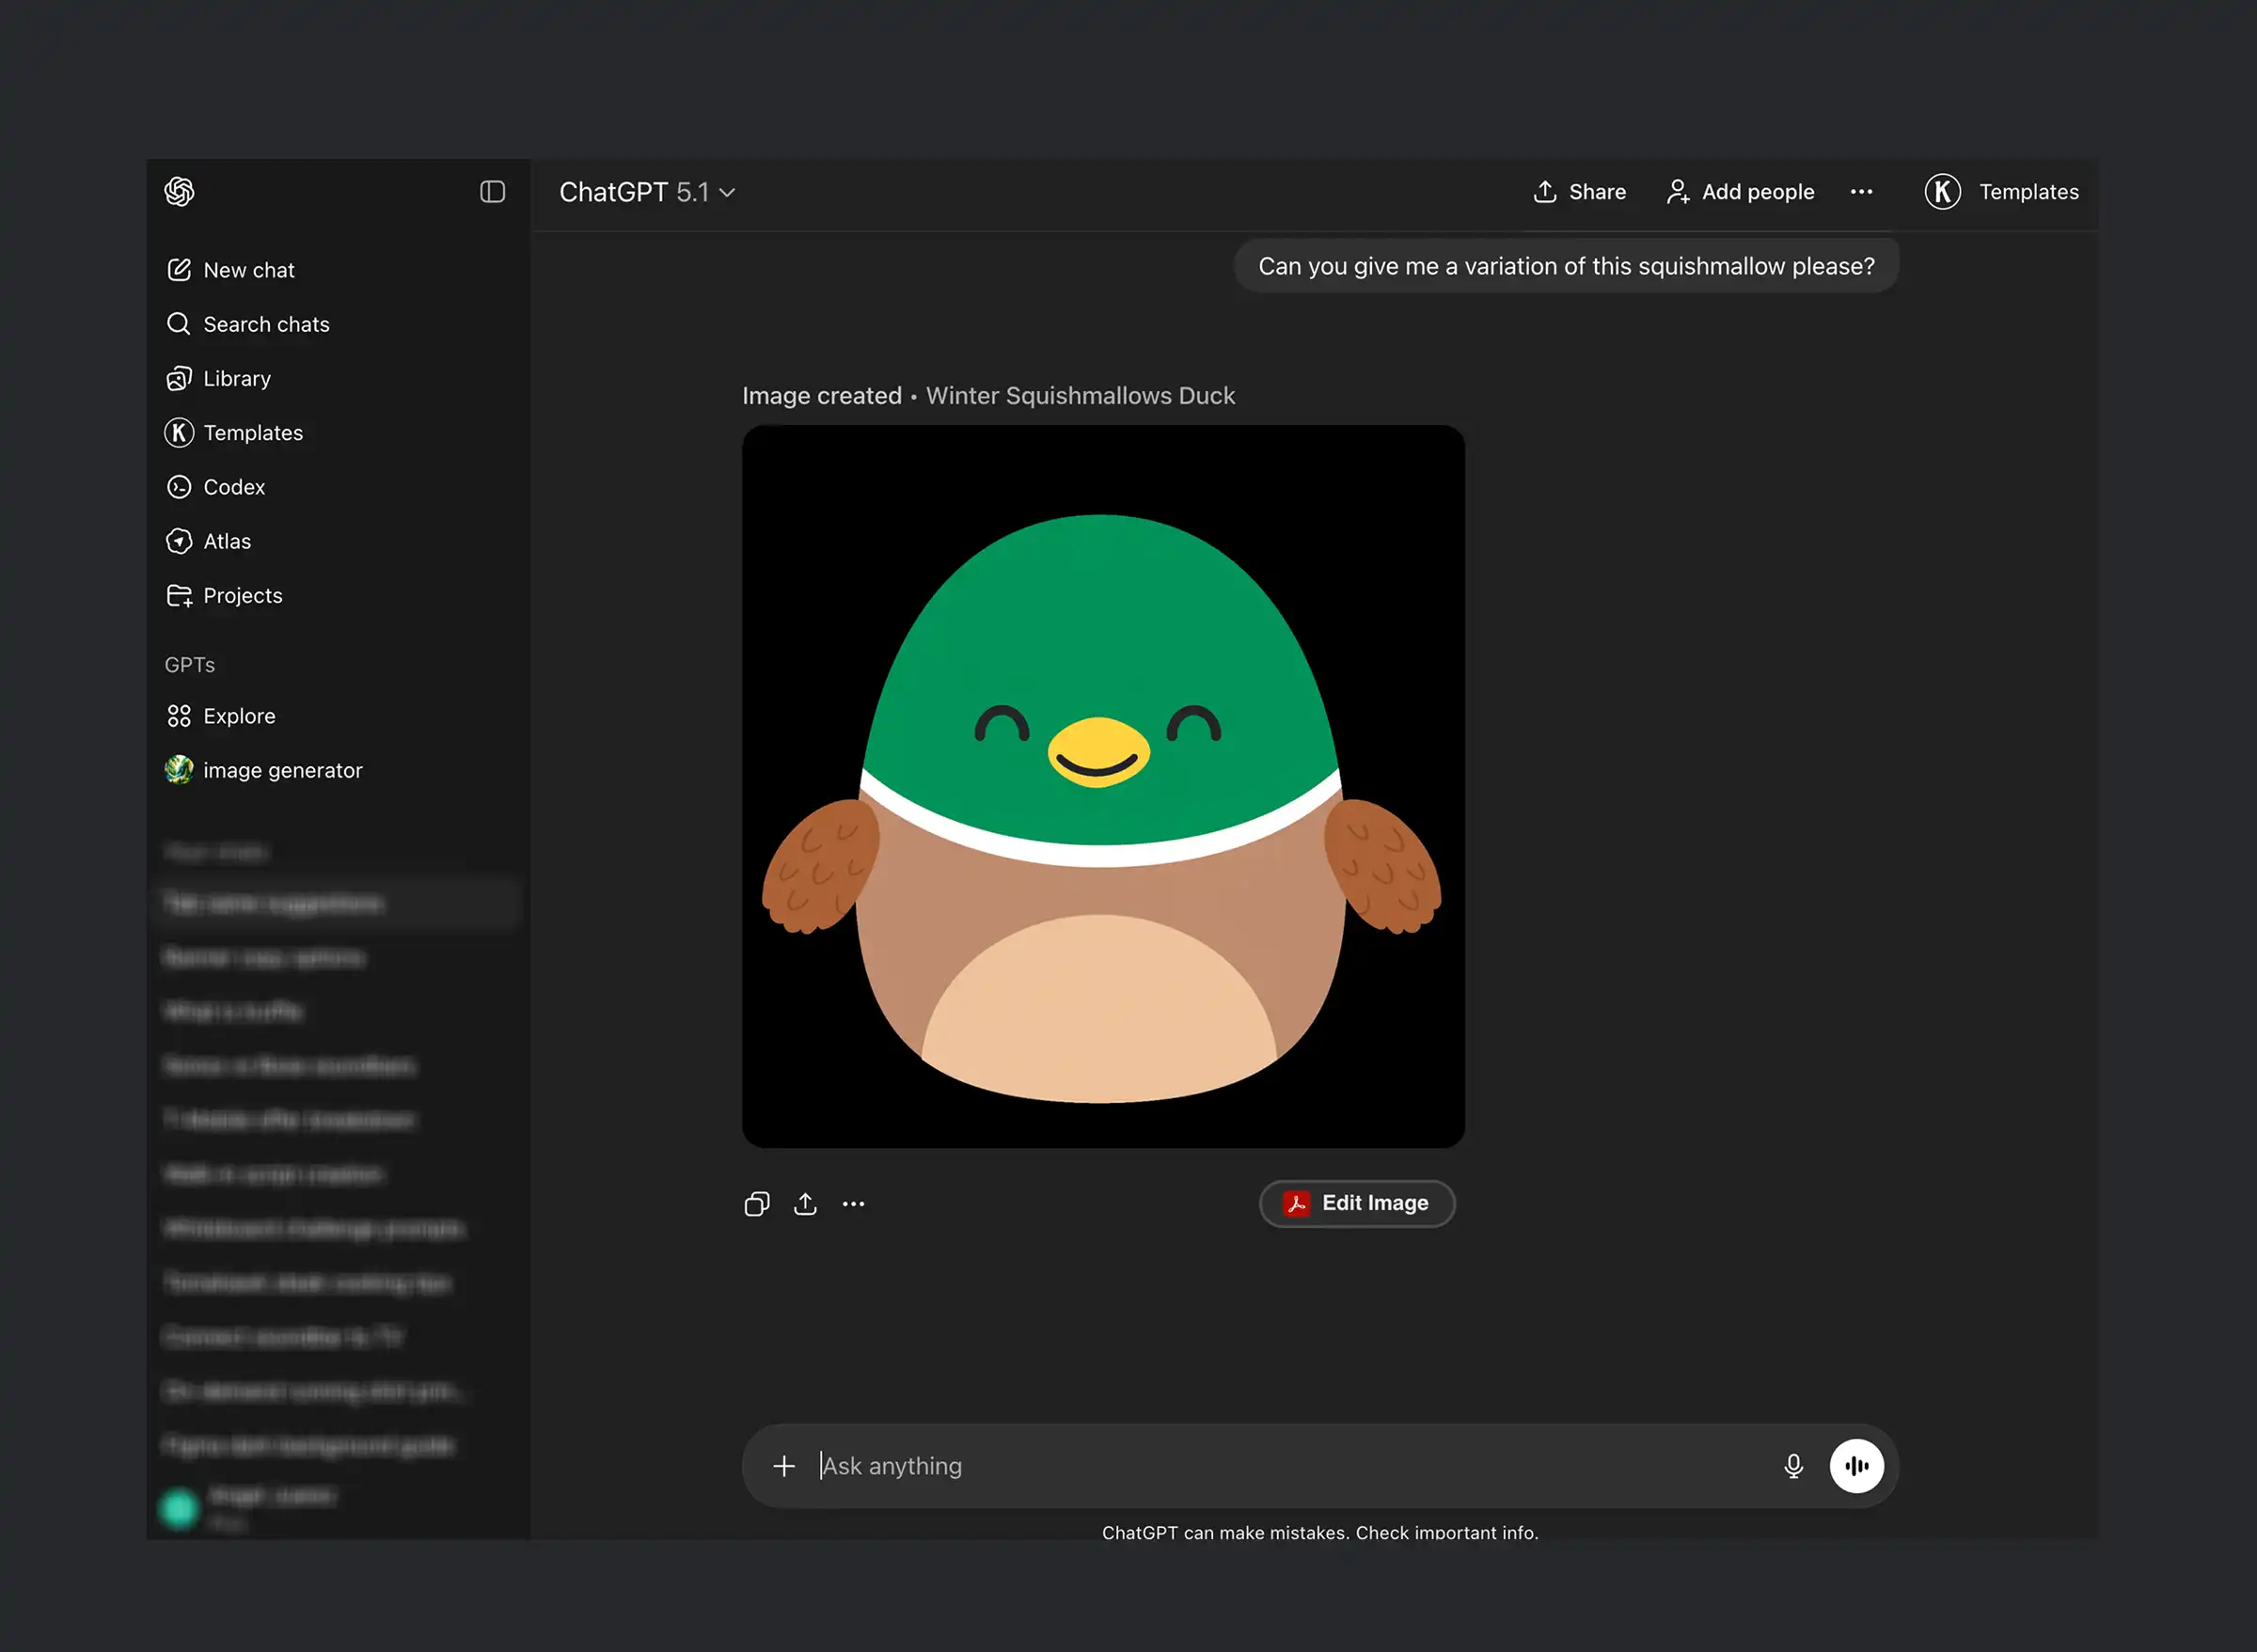Open more actions below the image

[853, 1204]
